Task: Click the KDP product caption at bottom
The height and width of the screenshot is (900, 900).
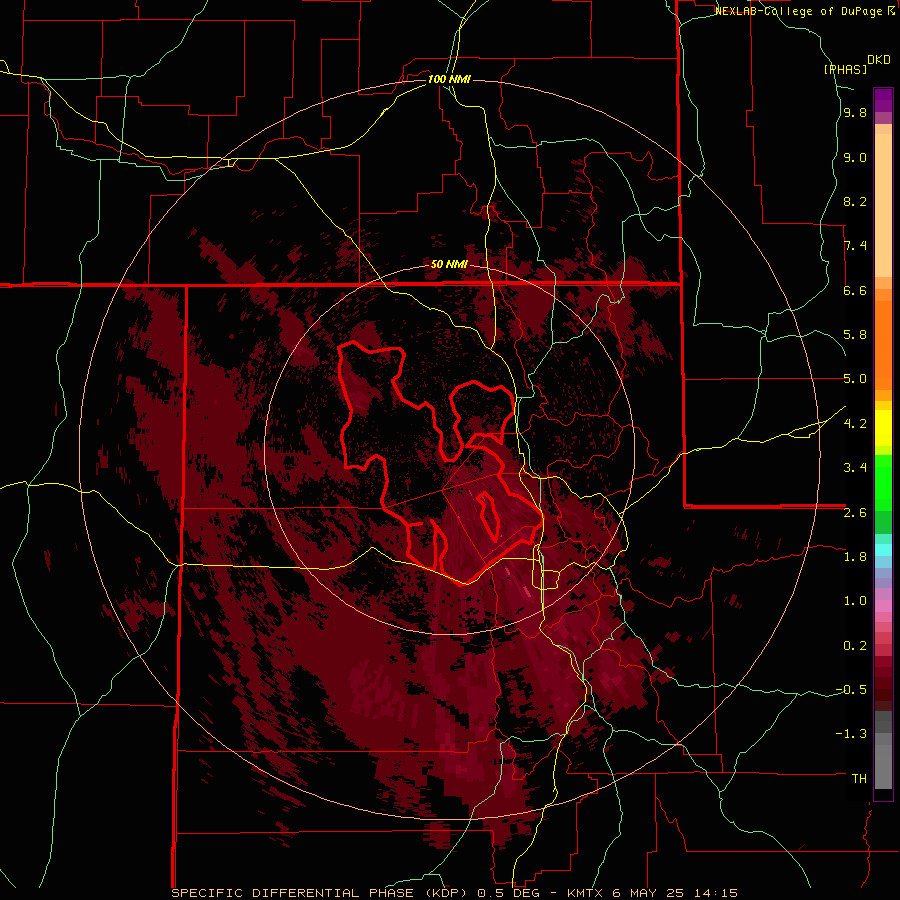Action: coord(454,893)
